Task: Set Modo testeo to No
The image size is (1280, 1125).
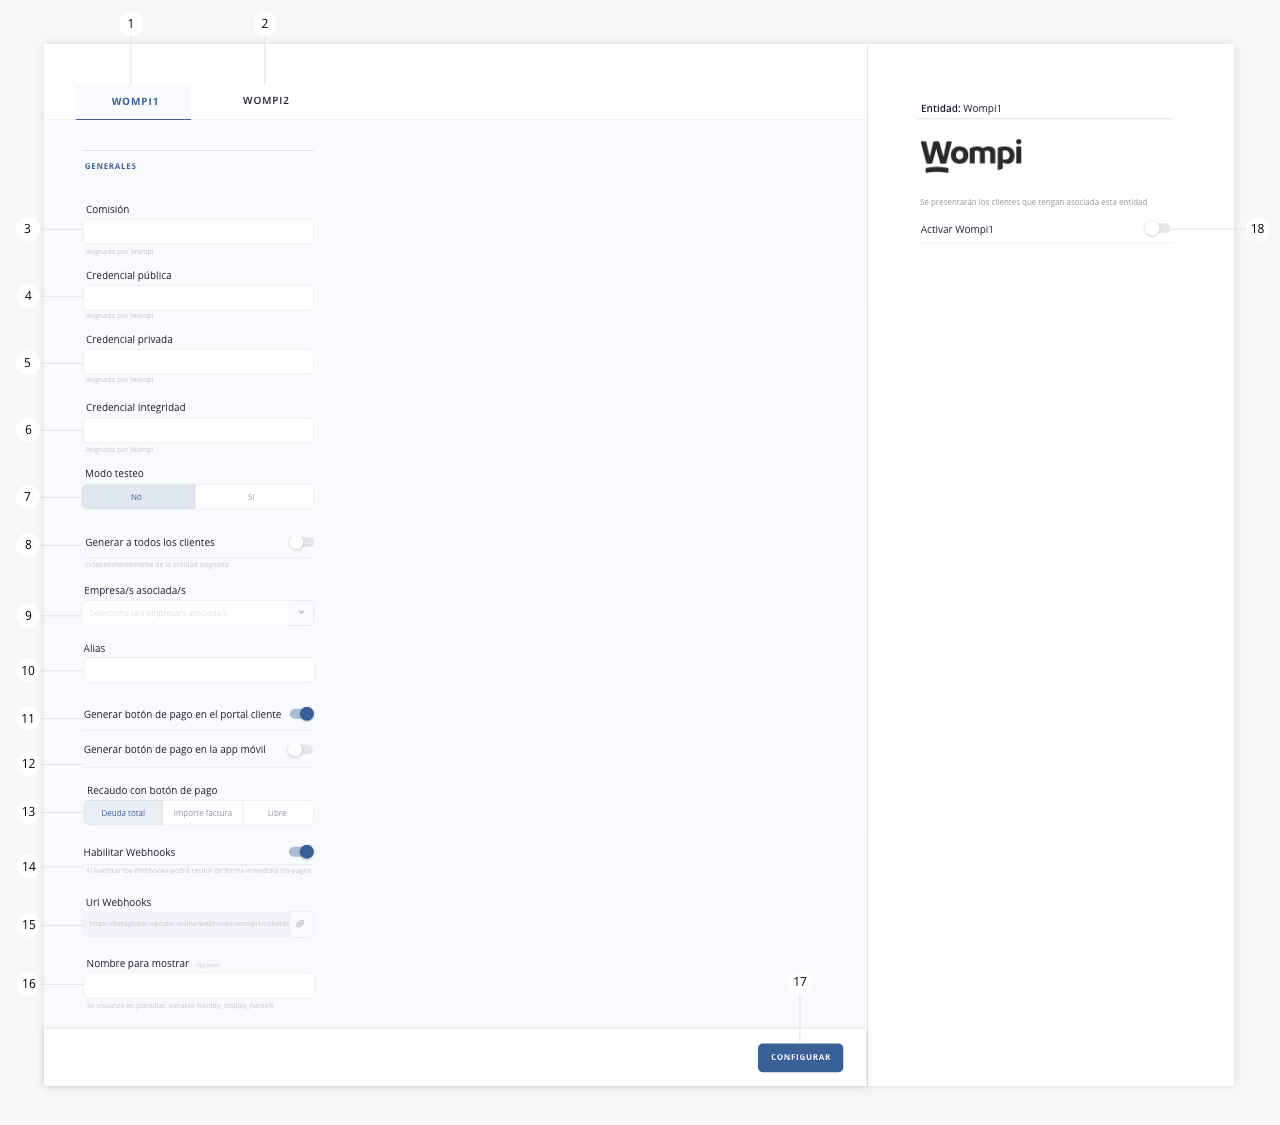Action: point(138,497)
